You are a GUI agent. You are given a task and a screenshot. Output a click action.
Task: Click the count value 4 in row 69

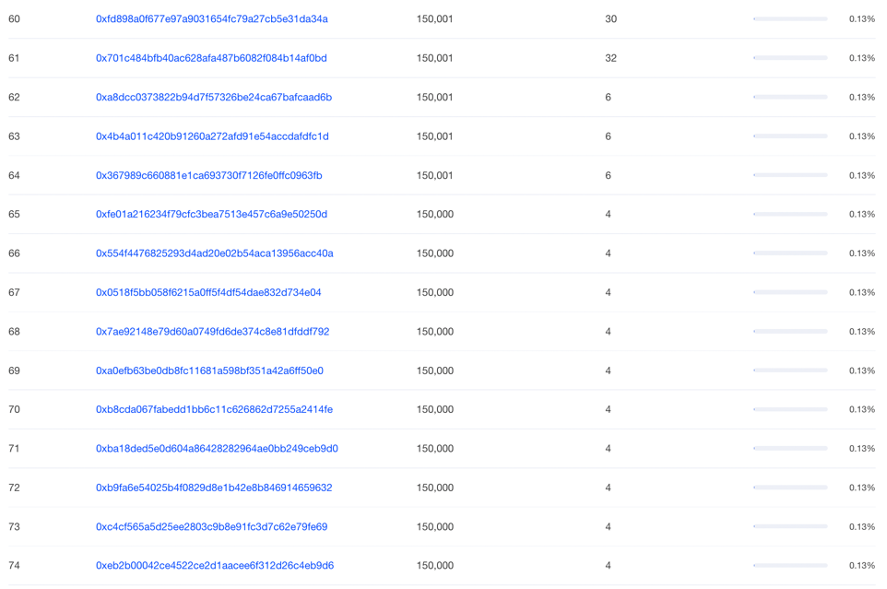pyautogui.click(x=608, y=371)
